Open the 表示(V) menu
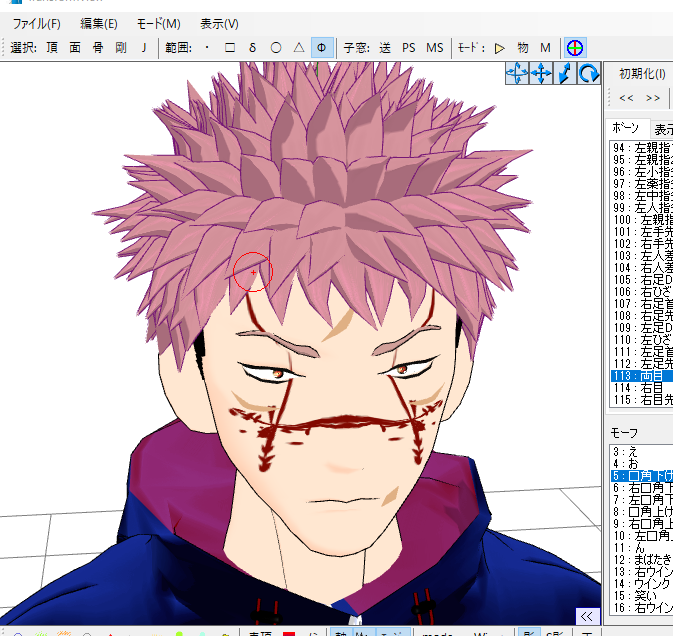This screenshot has height=636, width=673. point(219,24)
